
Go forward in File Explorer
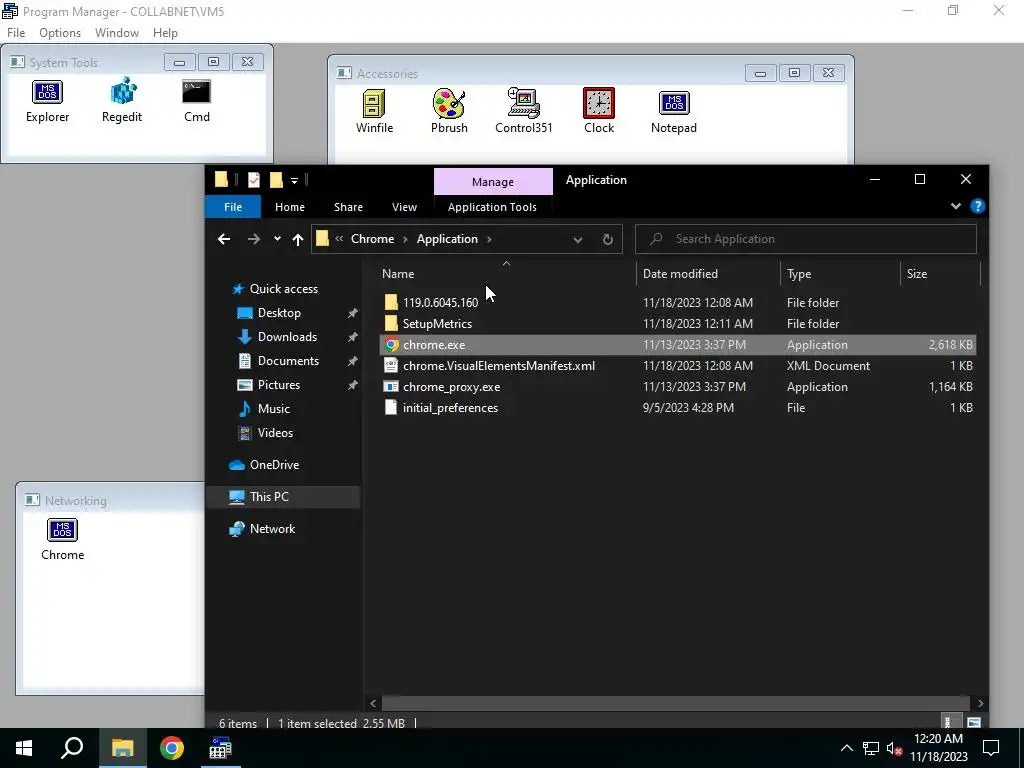[253, 239]
